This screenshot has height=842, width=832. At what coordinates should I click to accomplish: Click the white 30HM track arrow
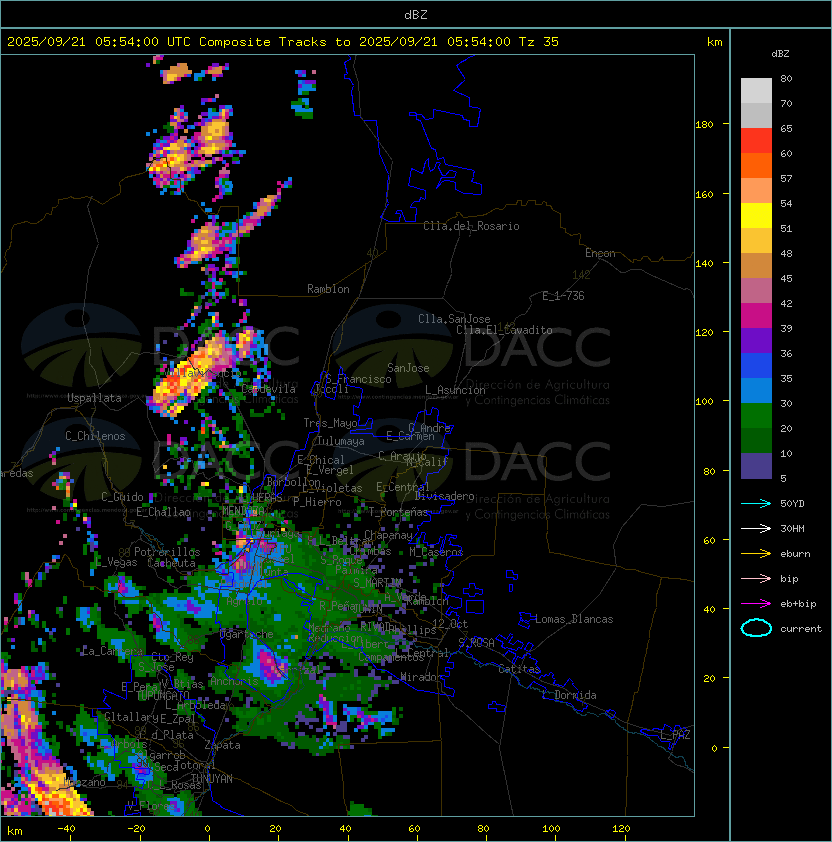(756, 528)
